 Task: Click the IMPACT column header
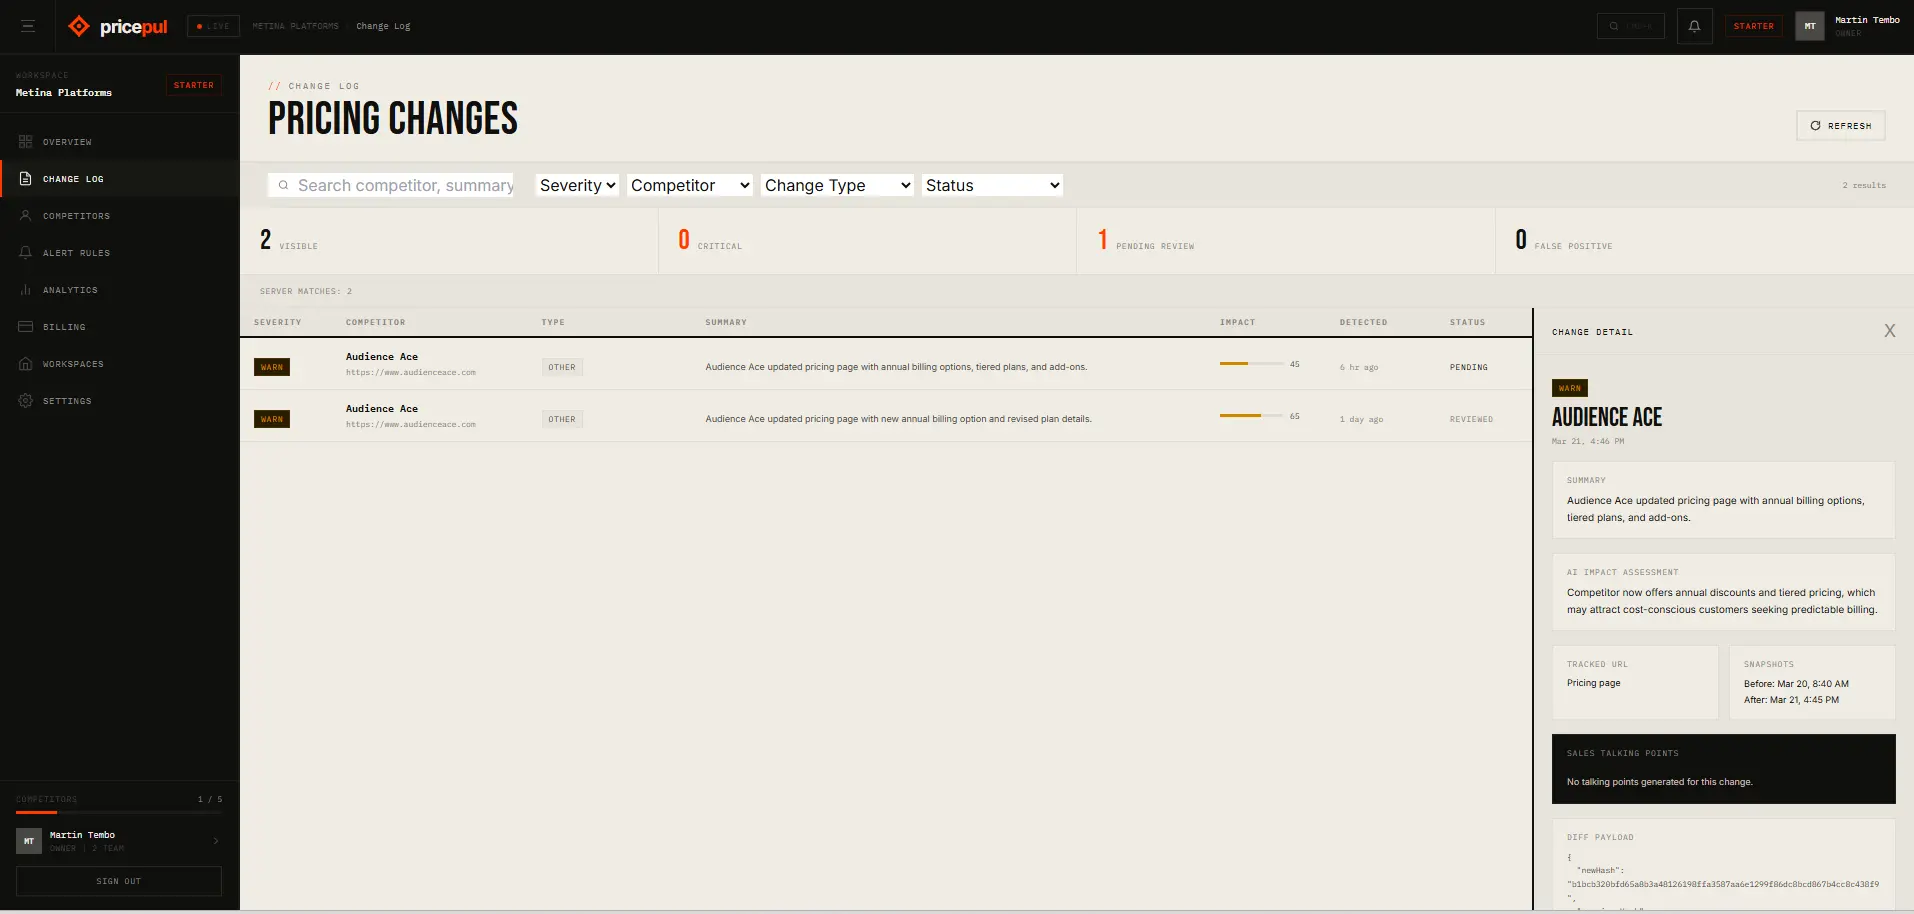pyautogui.click(x=1238, y=322)
